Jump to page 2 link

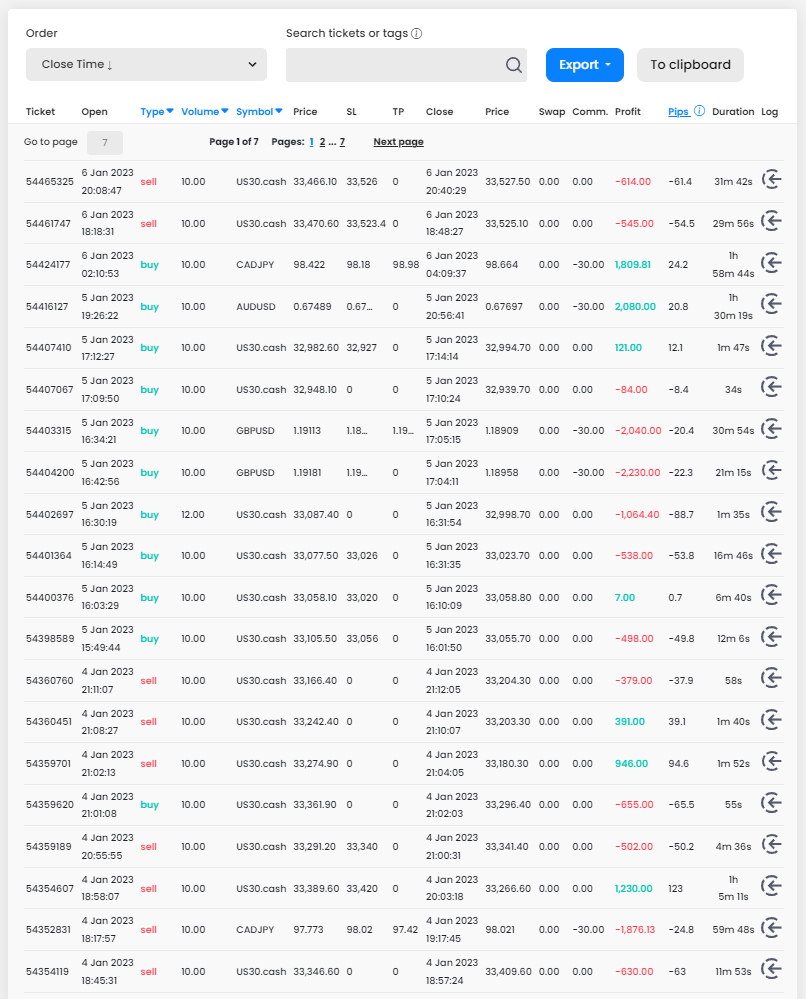click(322, 142)
